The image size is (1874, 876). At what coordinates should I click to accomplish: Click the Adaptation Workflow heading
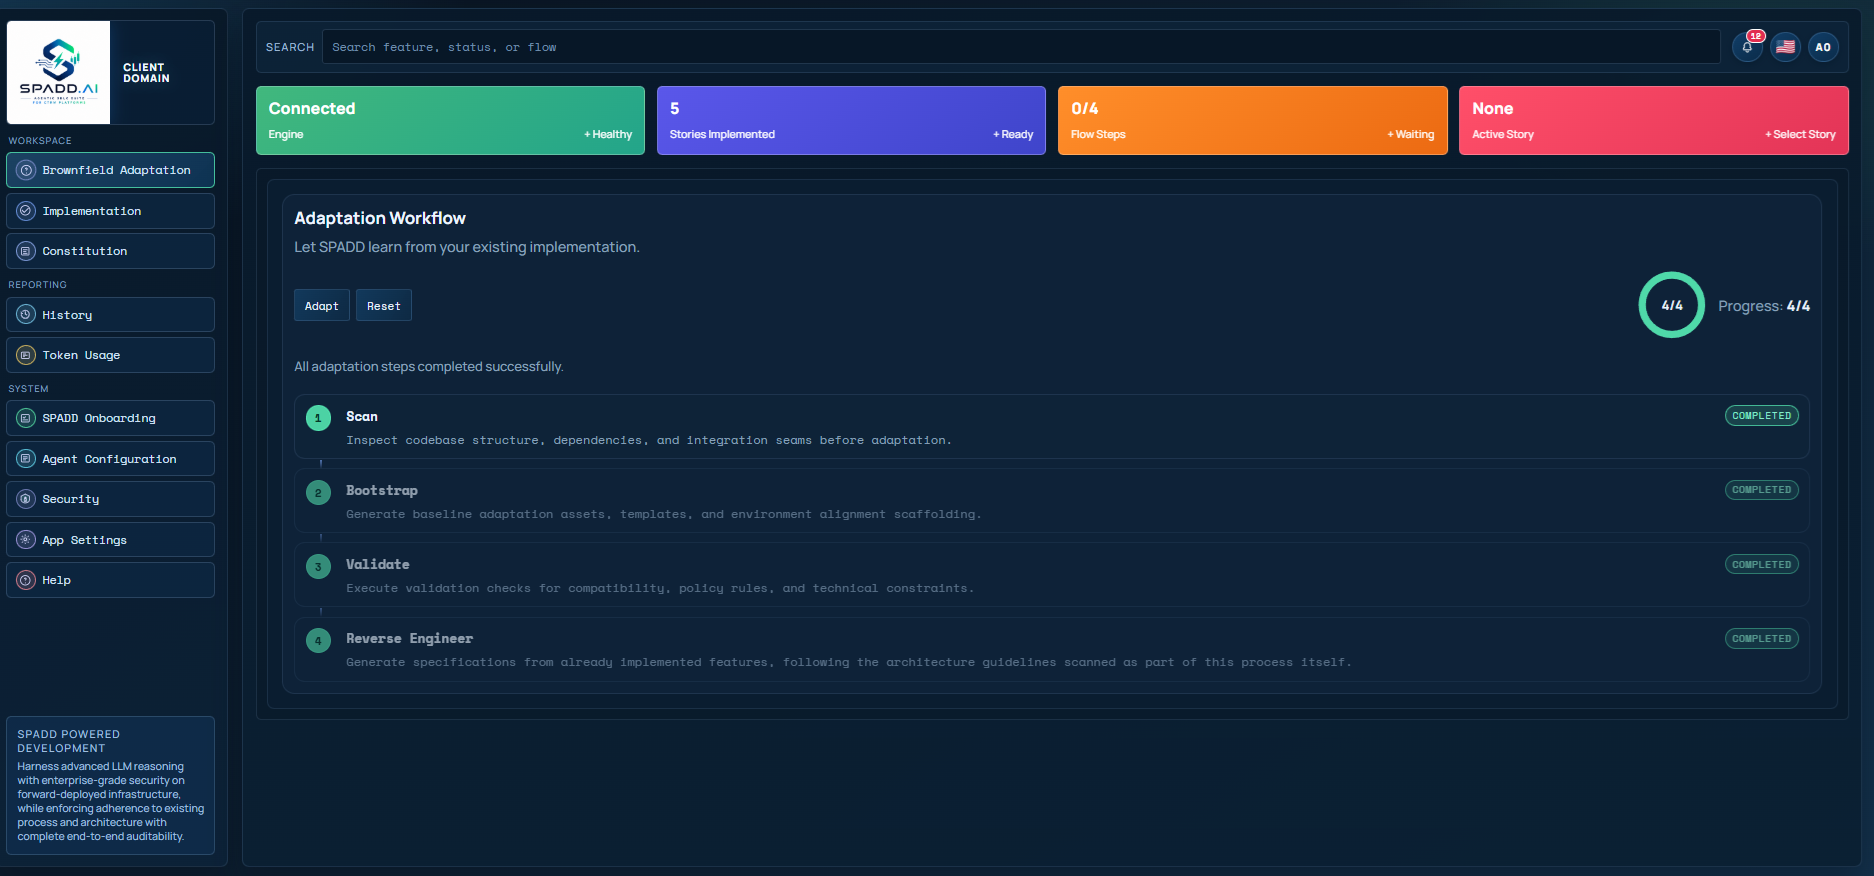(x=380, y=218)
